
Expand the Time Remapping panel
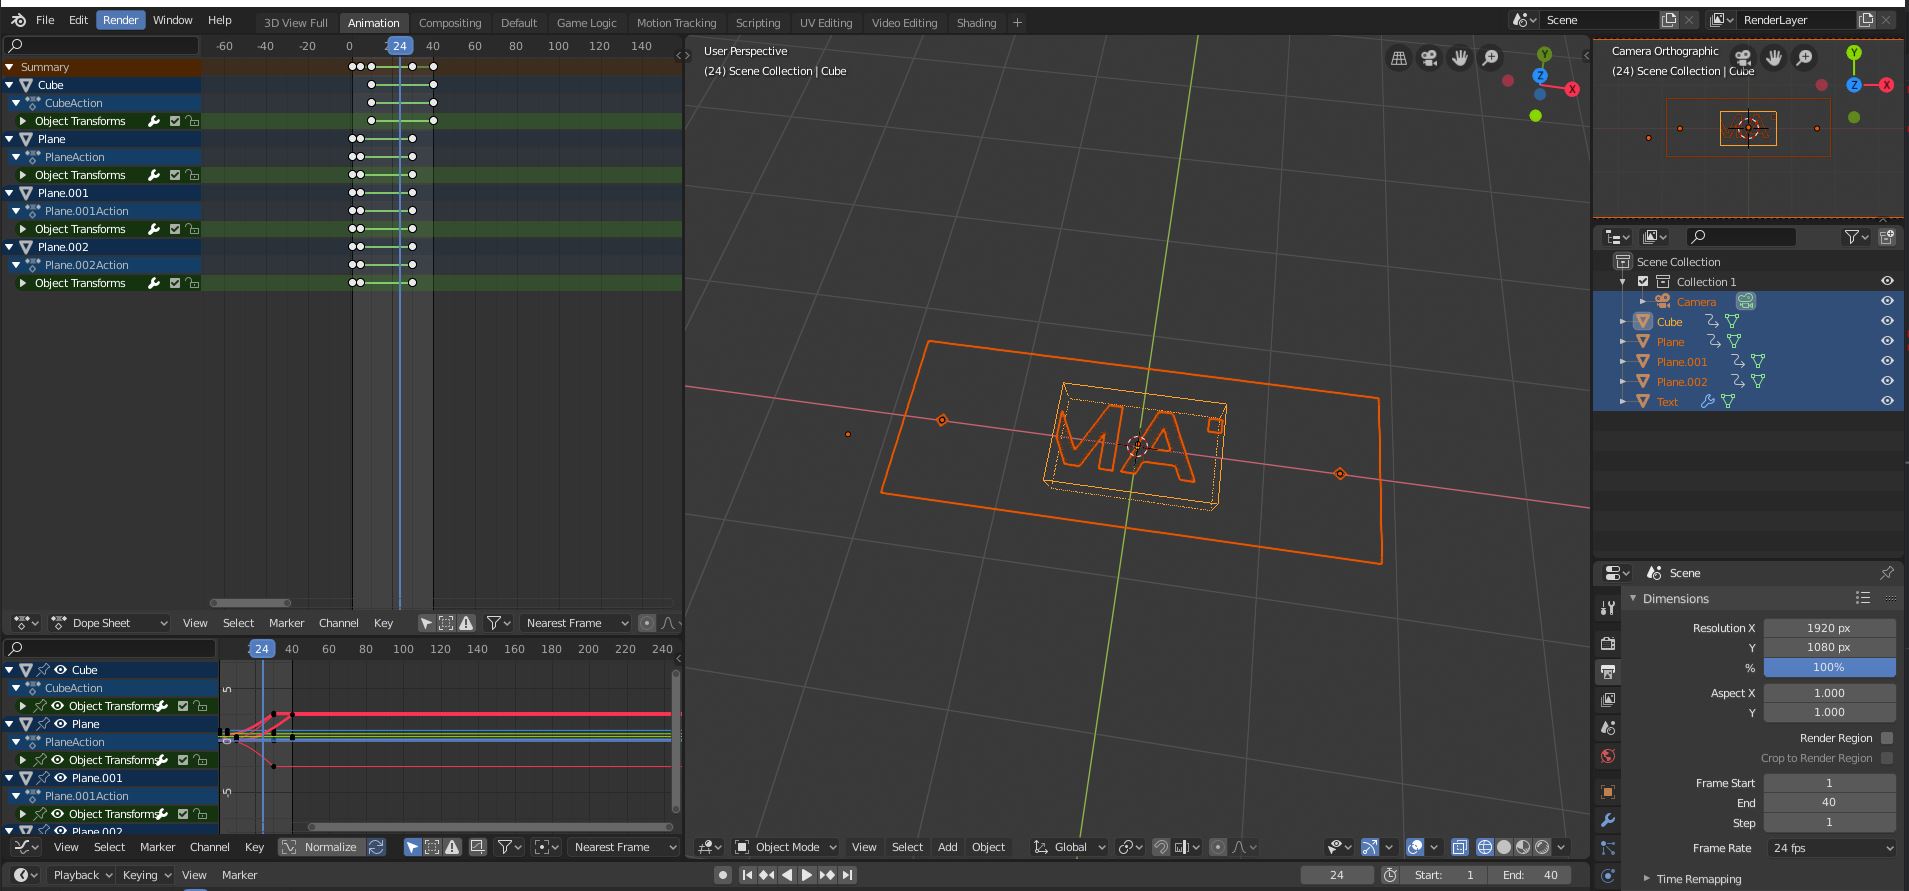1698,879
